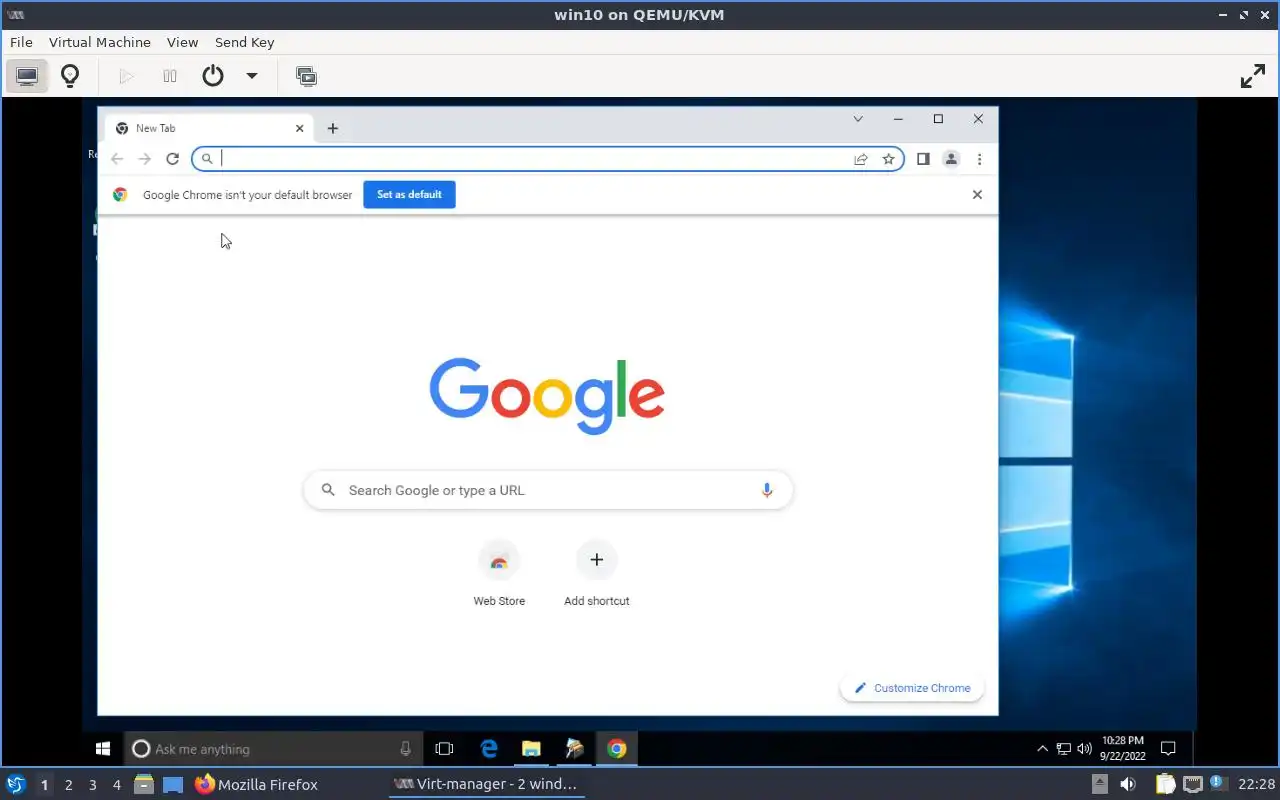The image size is (1280, 800).
Task: Show the graphical console view icon
Action: click(x=27, y=76)
